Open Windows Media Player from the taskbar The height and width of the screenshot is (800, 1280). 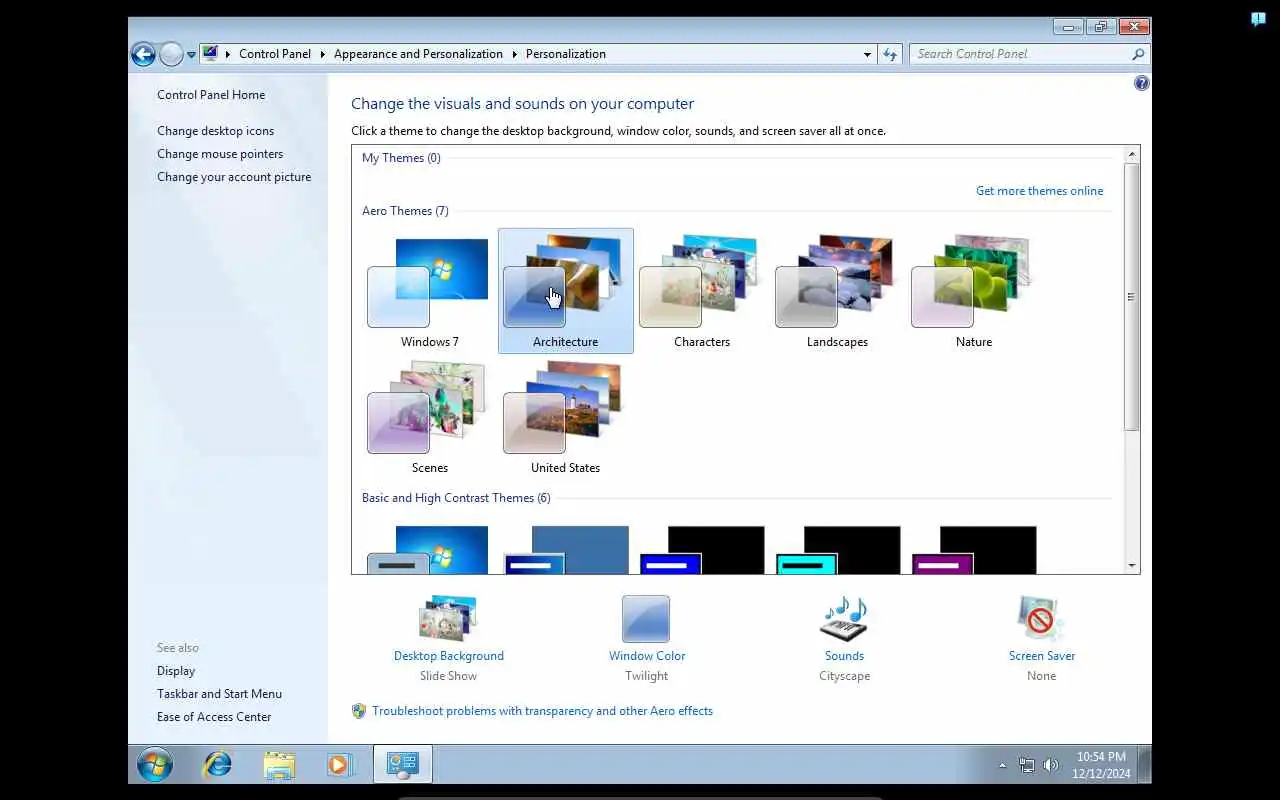pyautogui.click(x=340, y=765)
